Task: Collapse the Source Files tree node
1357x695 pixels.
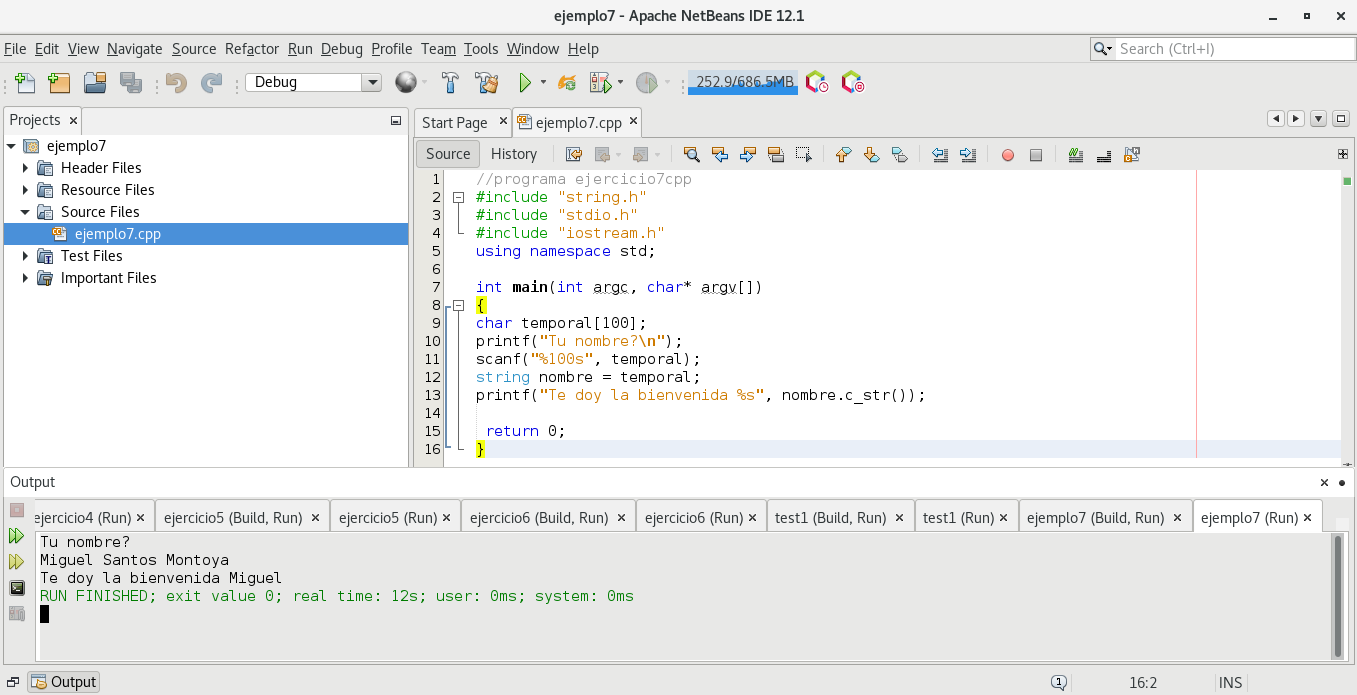Action: point(26,212)
